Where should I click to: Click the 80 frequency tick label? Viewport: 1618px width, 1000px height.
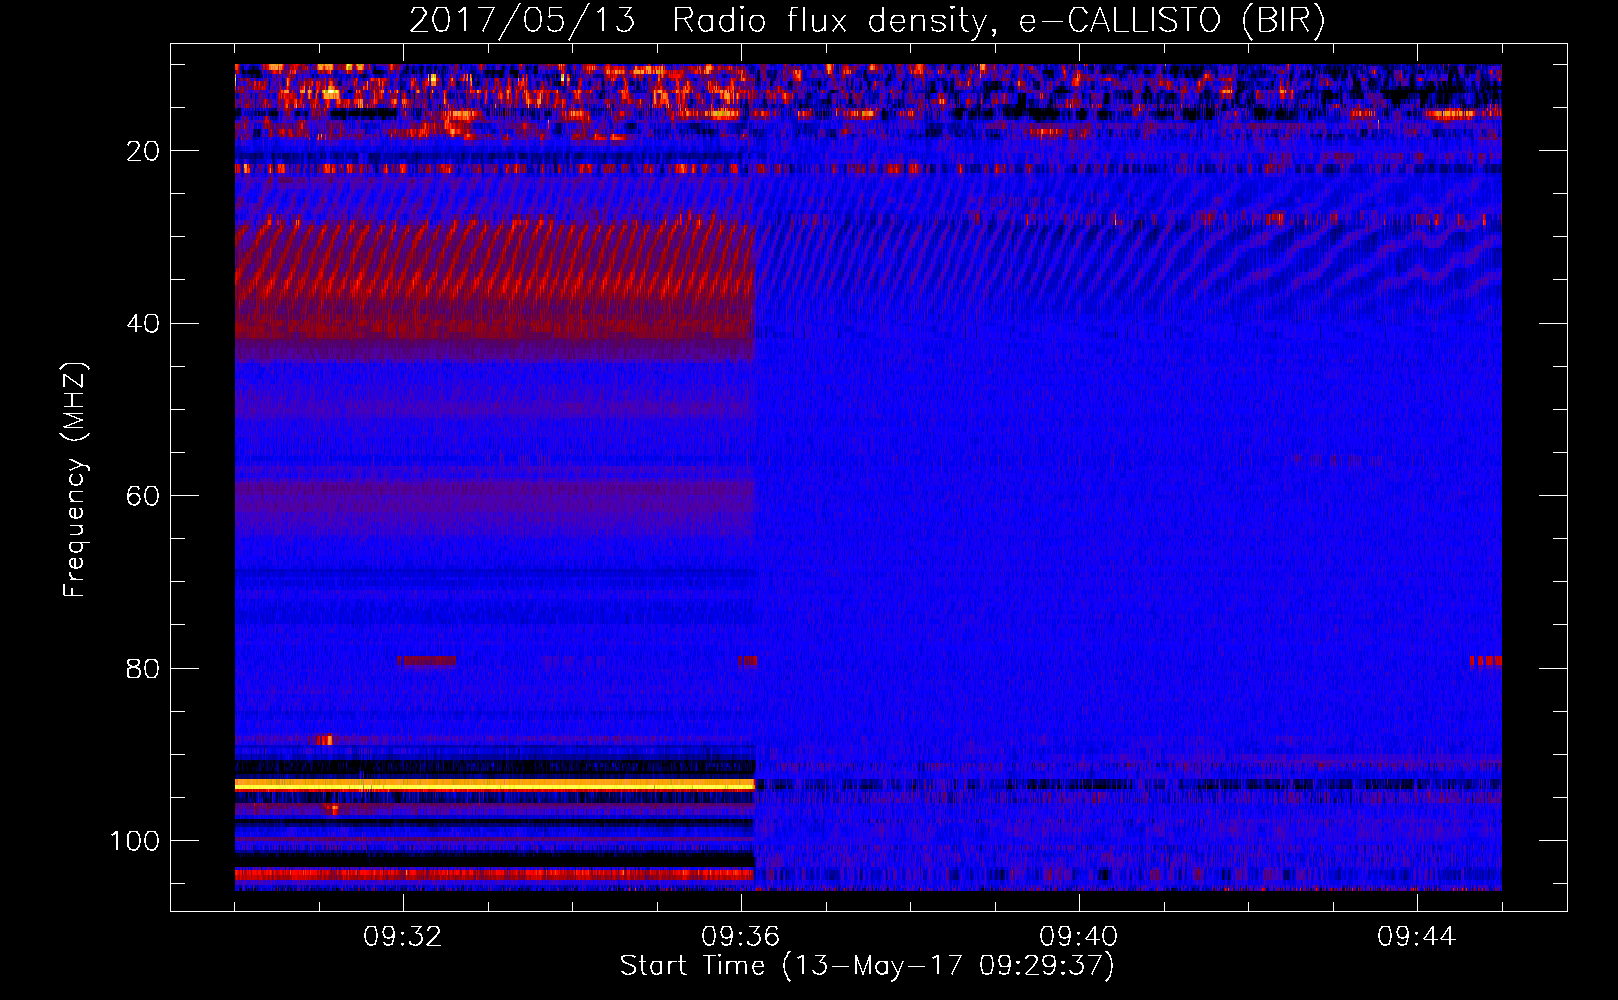143,668
